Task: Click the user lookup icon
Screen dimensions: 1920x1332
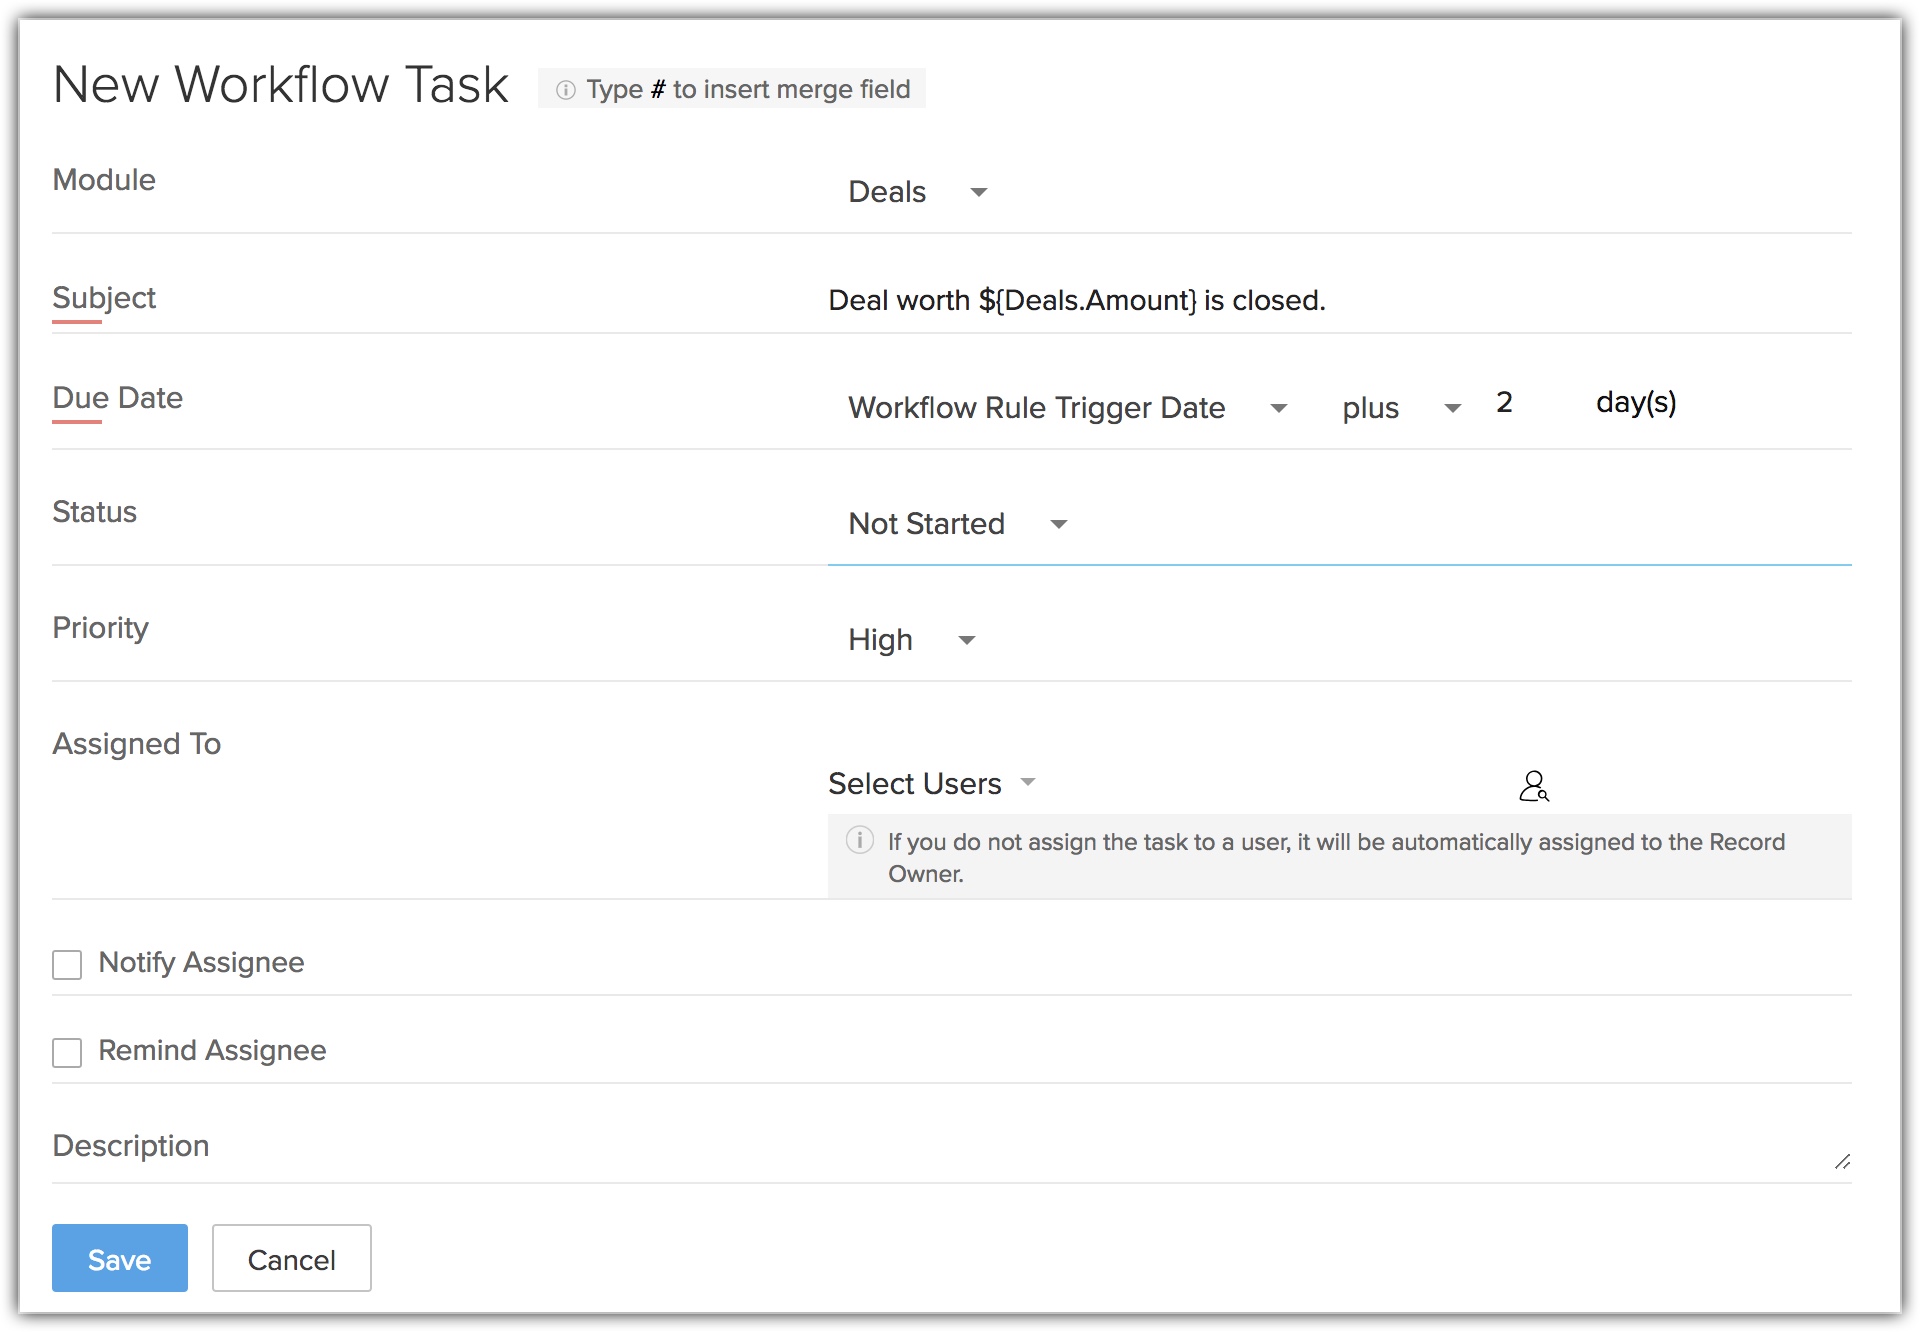Action: pos(1533,786)
